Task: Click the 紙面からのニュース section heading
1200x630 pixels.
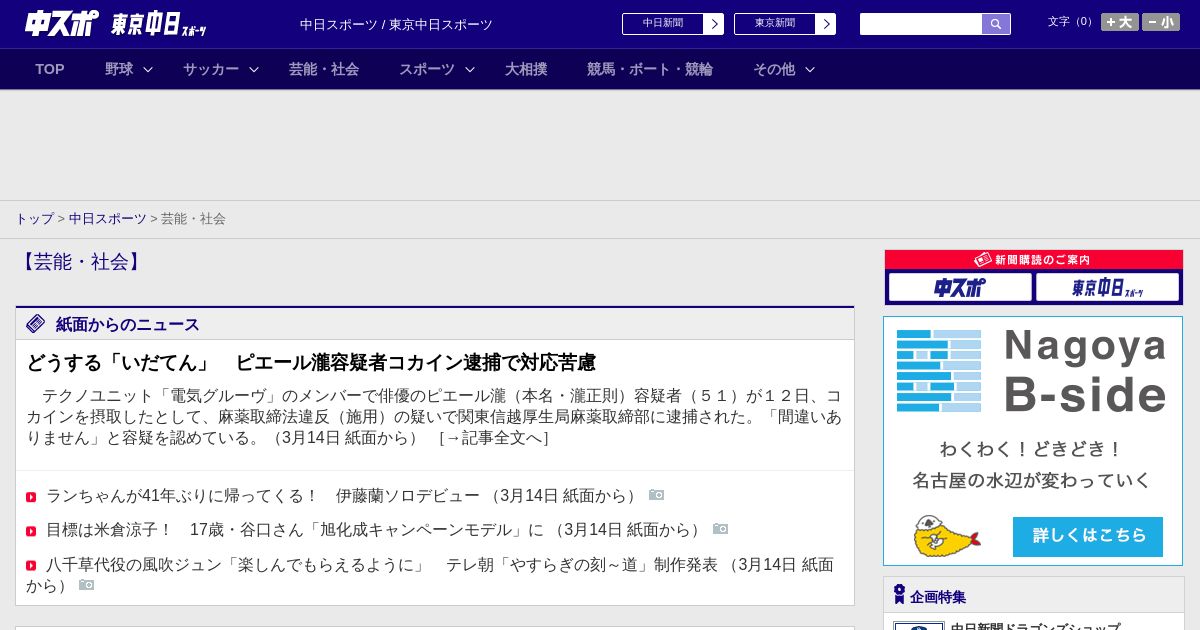Action: point(127,324)
